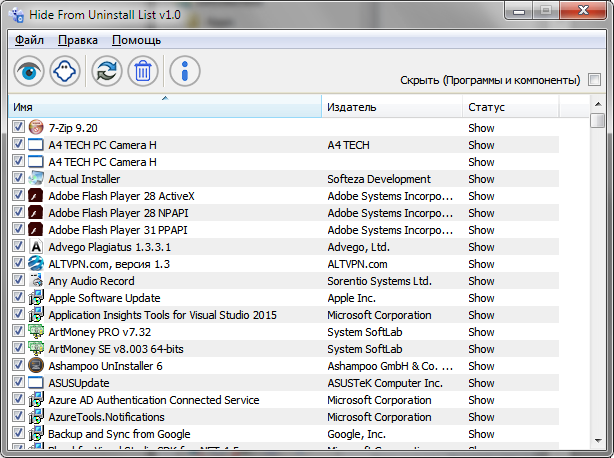Click the scrollbar up arrow
Screen dimensions: 614x458
click(598, 104)
